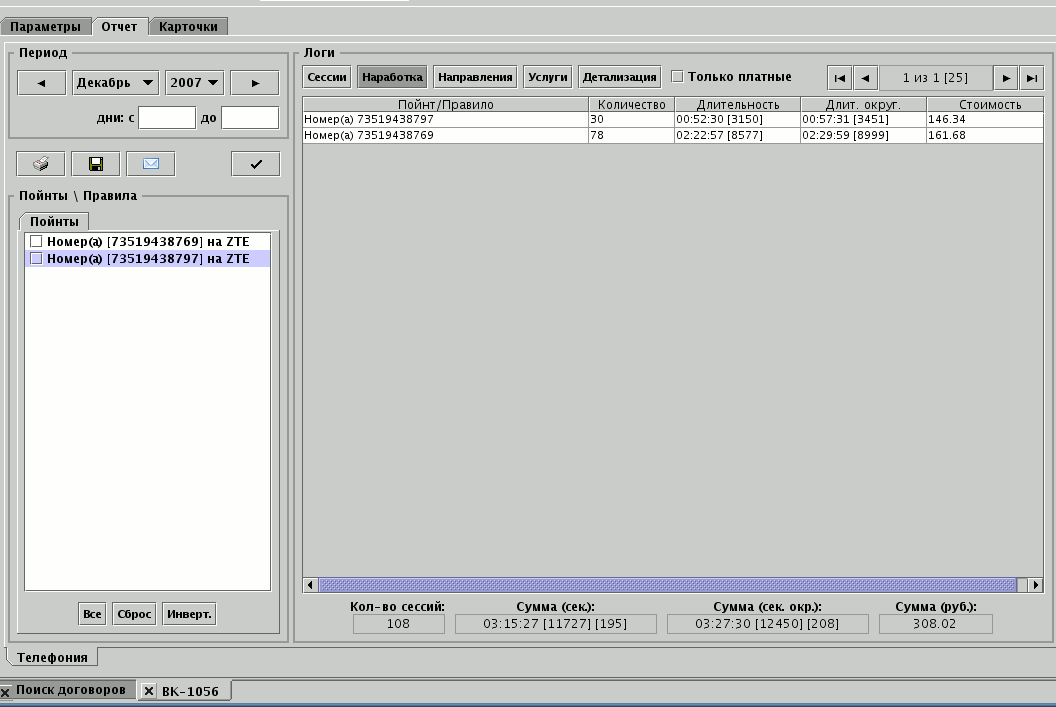The height and width of the screenshot is (707, 1056).
Task: Click the Инверт. selection button
Action: pyautogui.click(x=190, y=614)
